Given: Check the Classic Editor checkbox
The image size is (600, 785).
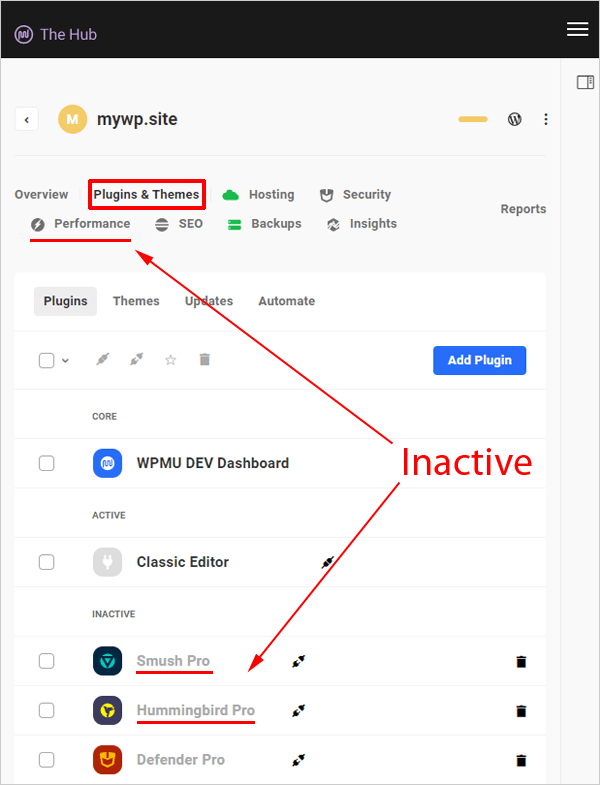Looking at the screenshot, I should tap(46, 562).
